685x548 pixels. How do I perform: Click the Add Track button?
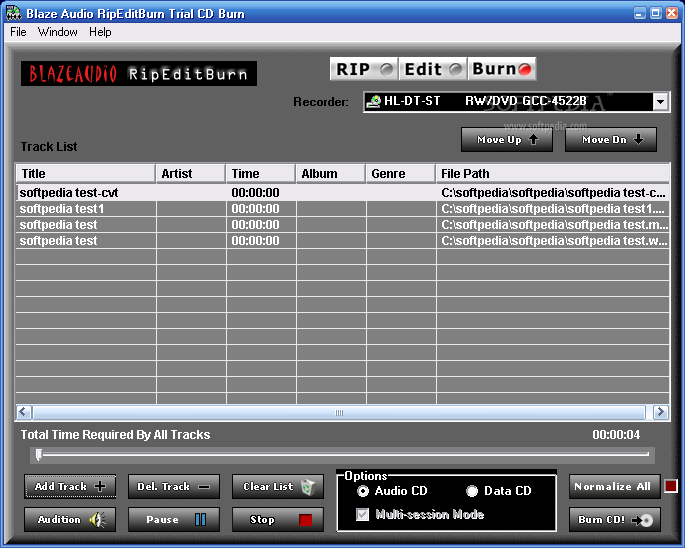click(70, 486)
